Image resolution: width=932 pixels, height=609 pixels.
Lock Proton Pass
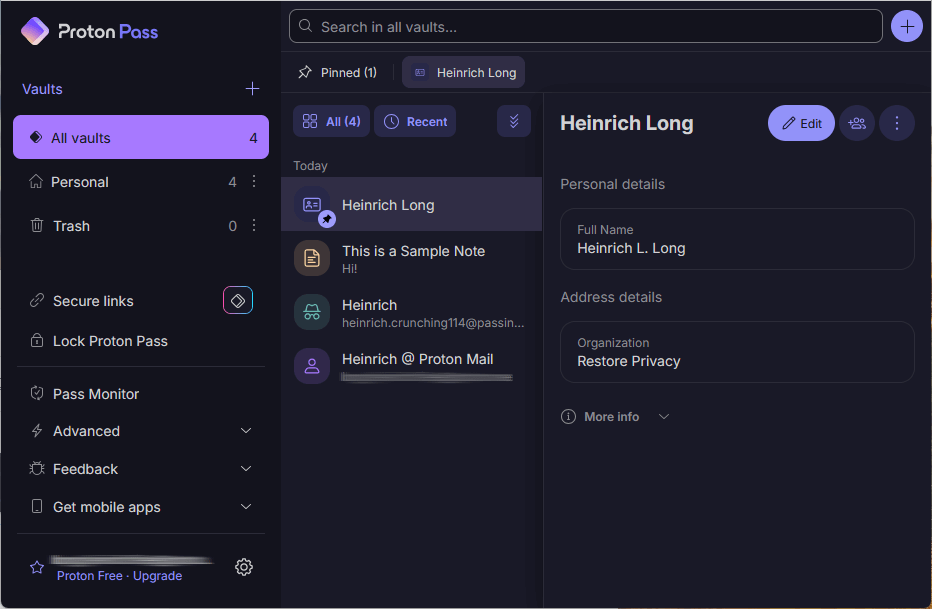point(141,341)
